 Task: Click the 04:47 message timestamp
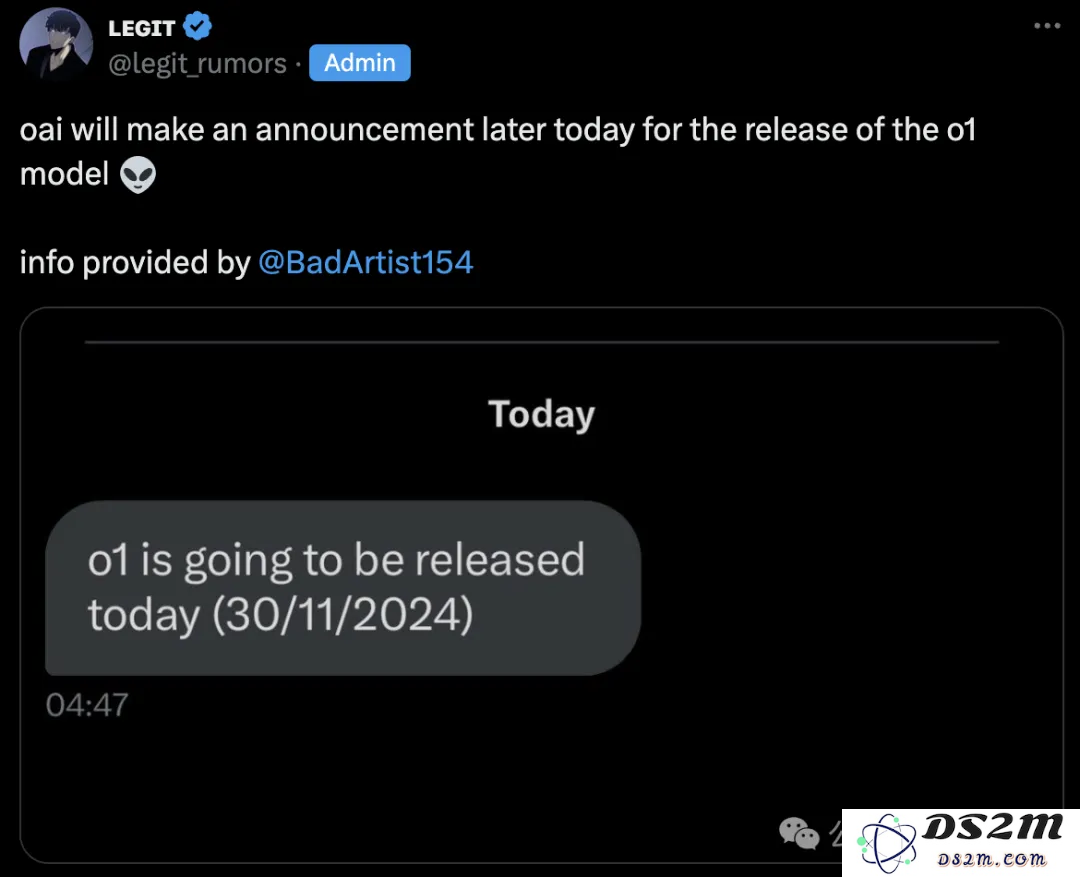pyautogui.click(x=87, y=705)
